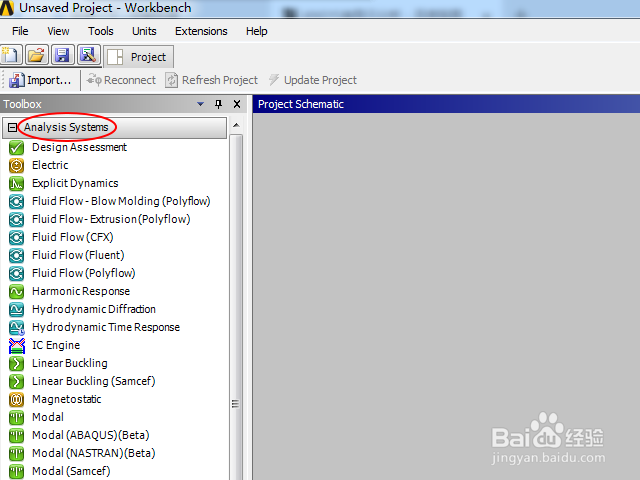Open the Extensions menu

click(201, 31)
